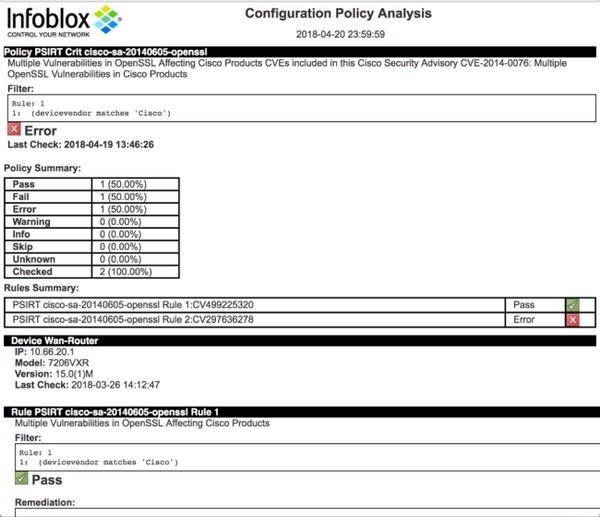Click the Rule PSIRT cisco-sa-20140605-openssl Rule 1 header
The height and width of the screenshot is (517, 600).
[x=302, y=412]
